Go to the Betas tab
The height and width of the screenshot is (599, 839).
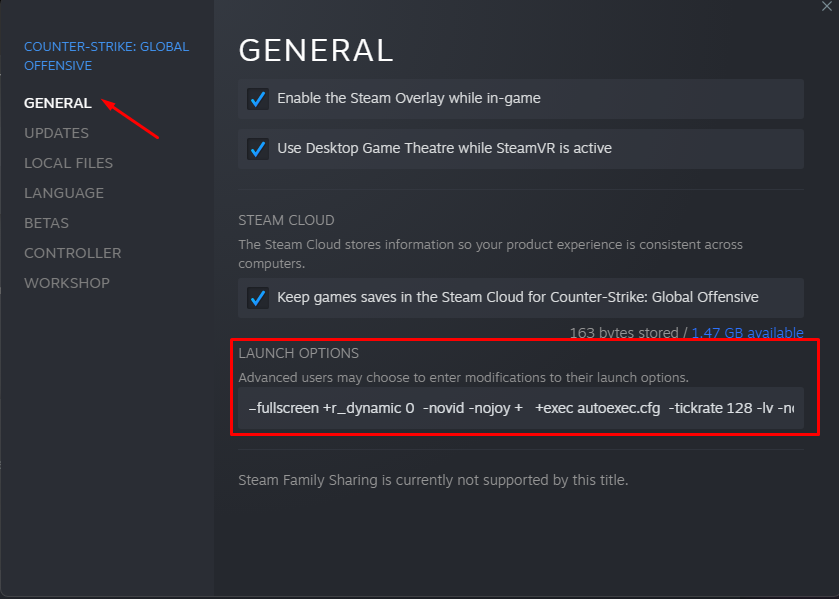[46, 223]
